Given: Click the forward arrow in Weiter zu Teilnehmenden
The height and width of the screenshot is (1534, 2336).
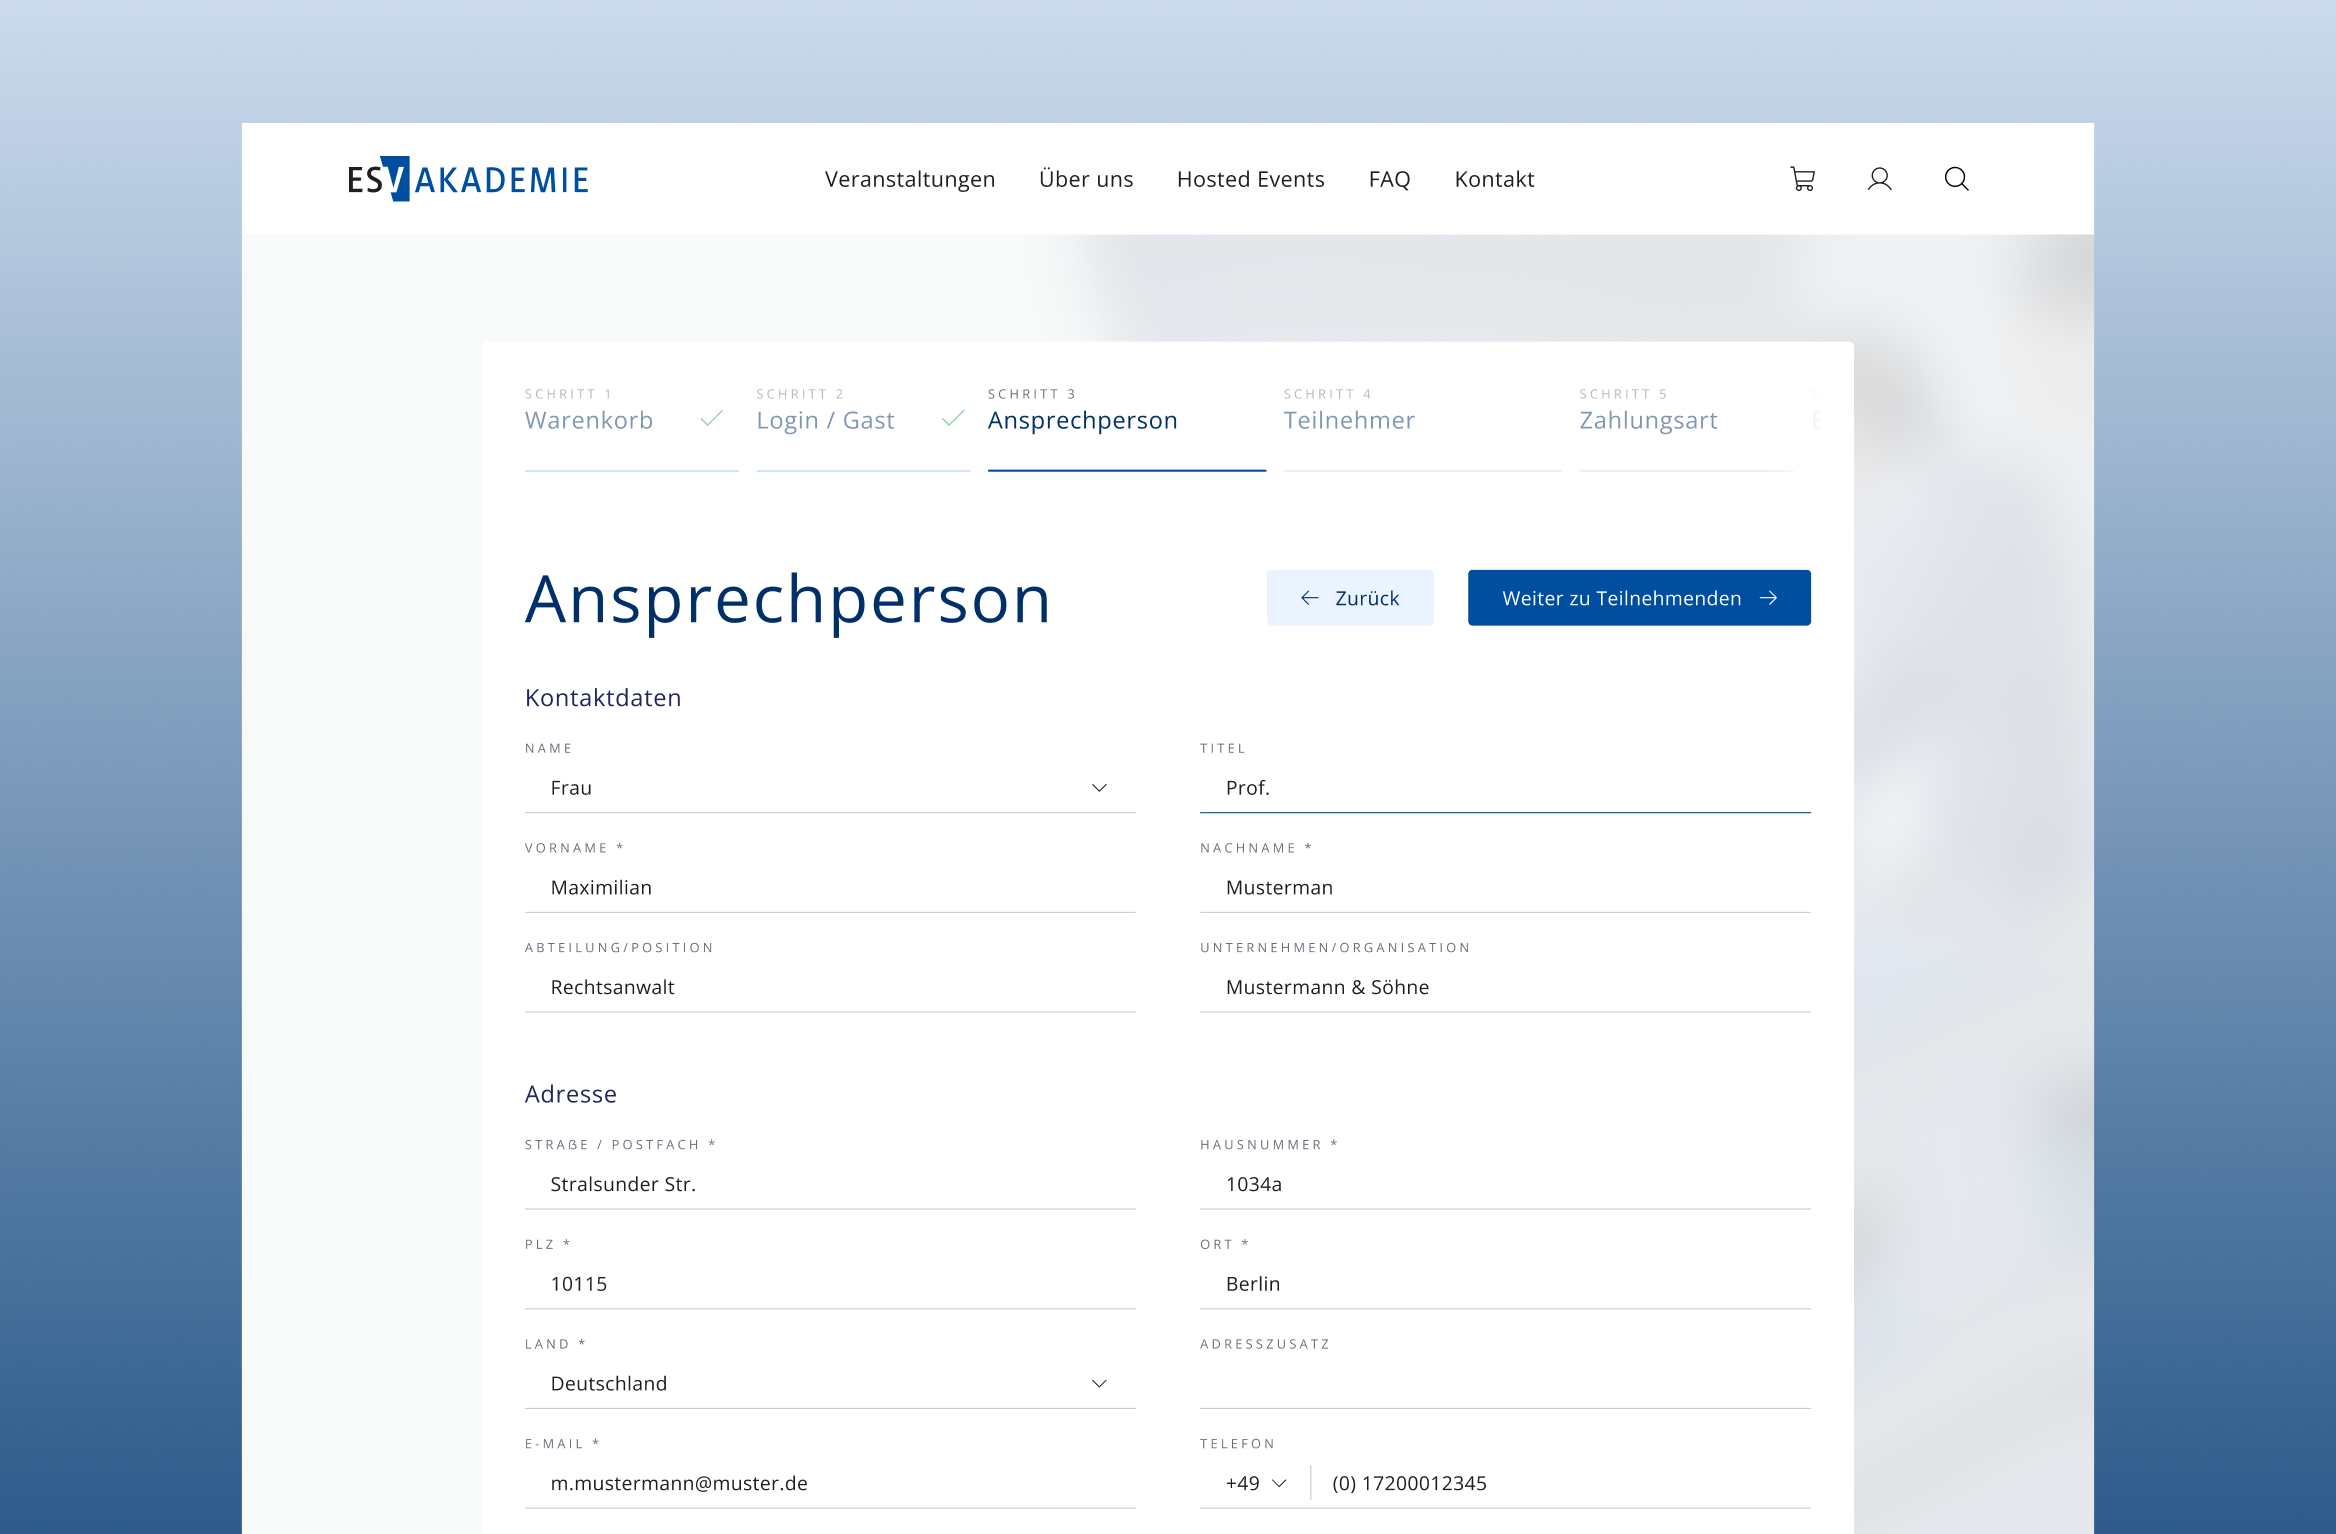Looking at the screenshot, I should [x=1769, y=597].
